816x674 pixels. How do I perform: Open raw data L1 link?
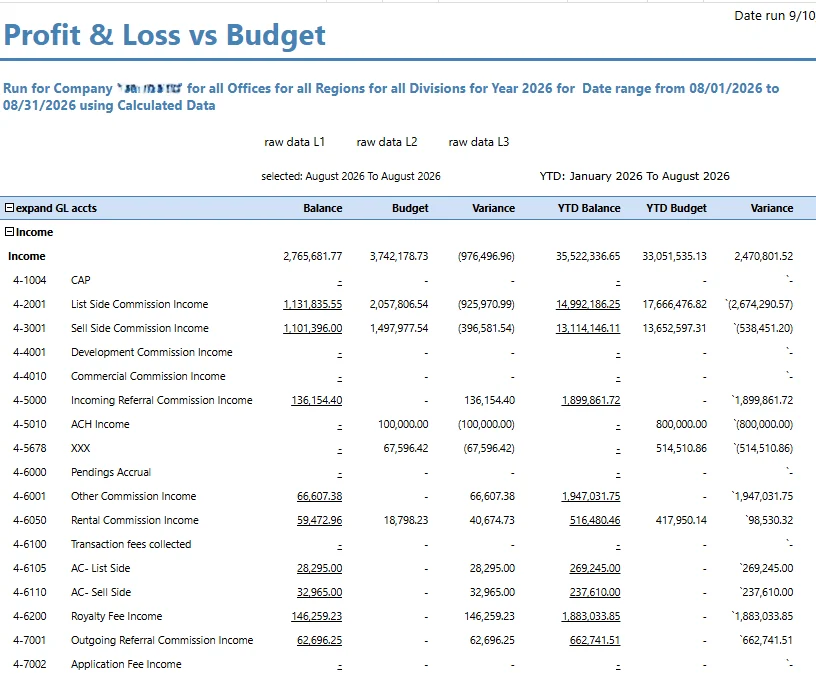[295, 142]
